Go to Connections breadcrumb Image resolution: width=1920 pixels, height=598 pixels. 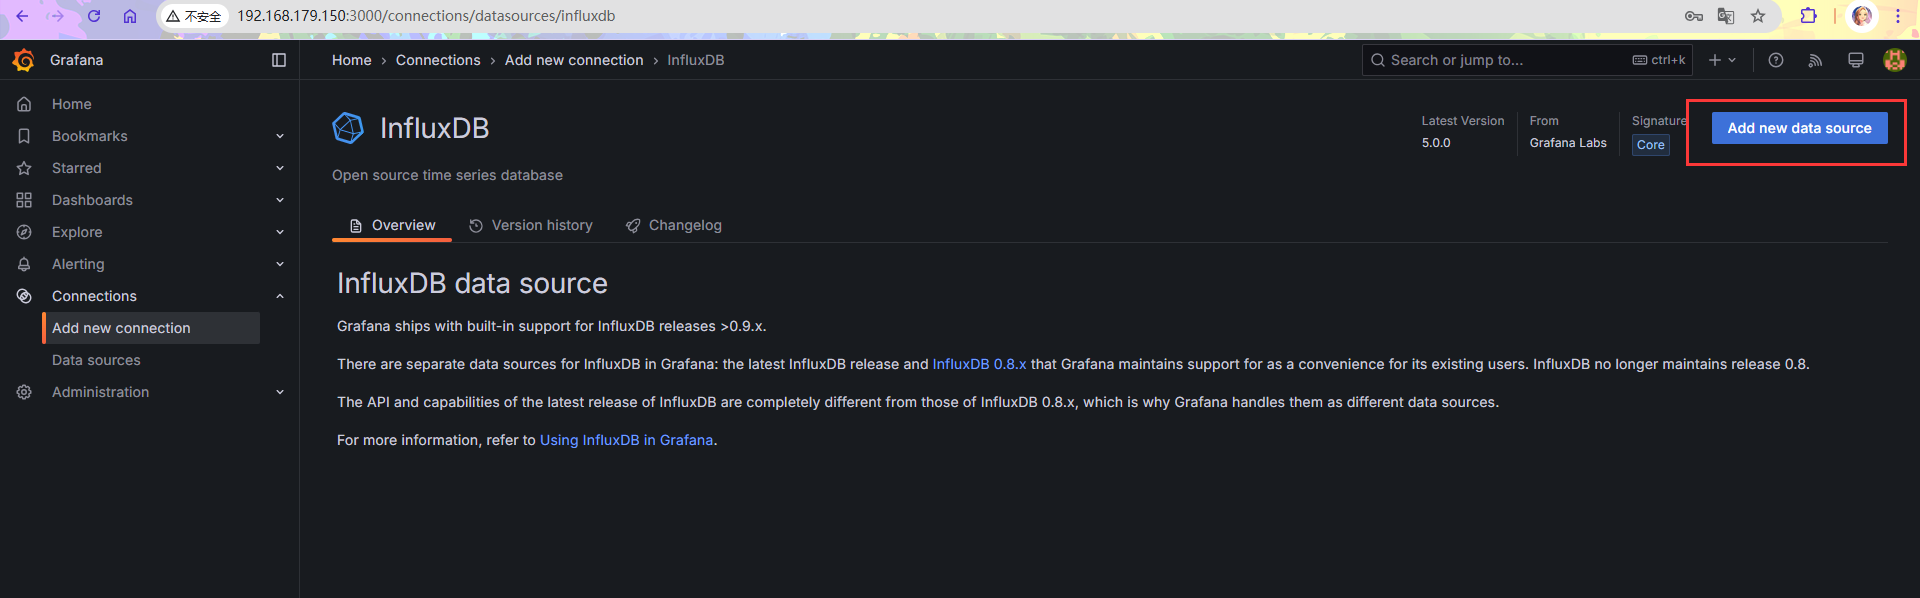pos(438,60)
